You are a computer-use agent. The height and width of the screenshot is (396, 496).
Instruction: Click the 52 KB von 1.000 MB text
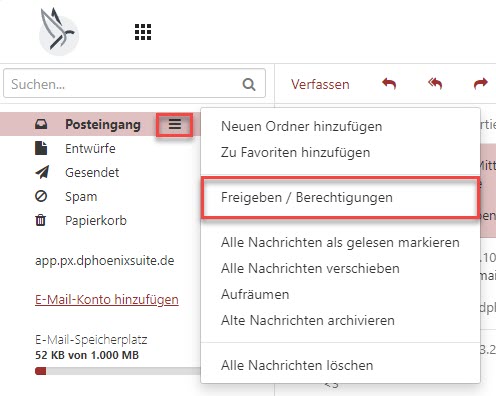click(87, 355)
